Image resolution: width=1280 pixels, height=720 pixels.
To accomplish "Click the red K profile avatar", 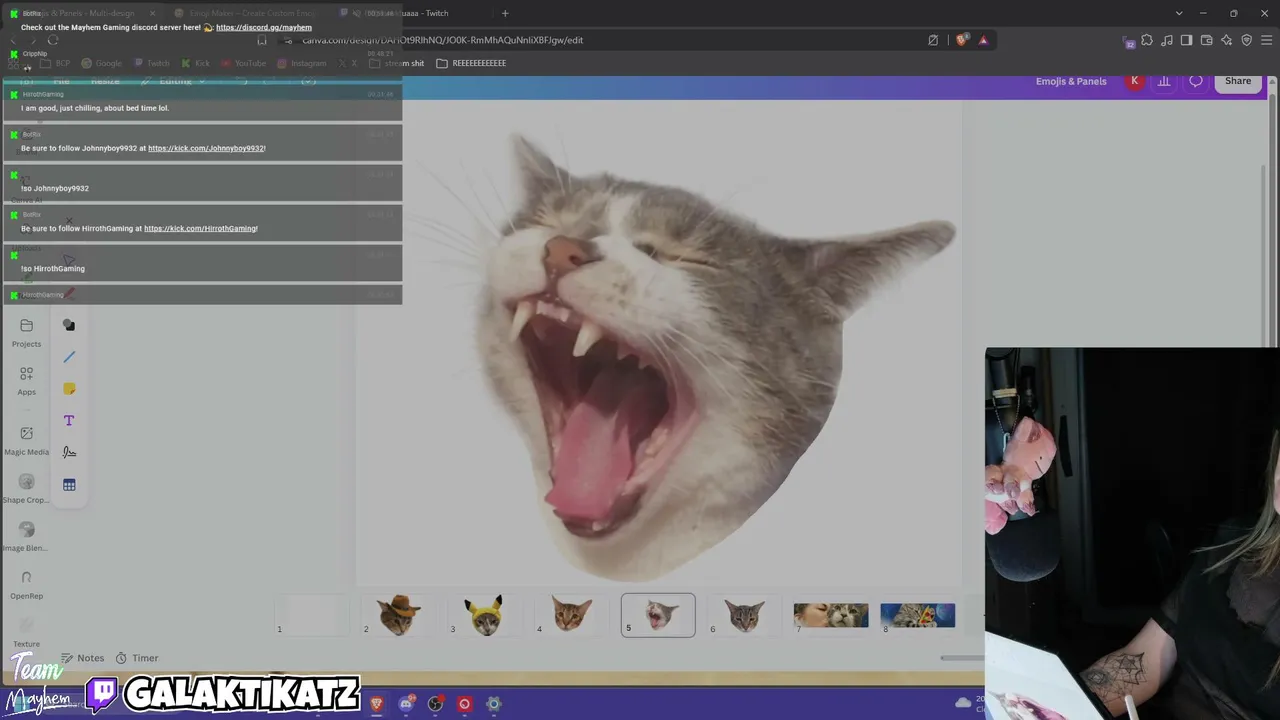I will [x=1134, y=81].
